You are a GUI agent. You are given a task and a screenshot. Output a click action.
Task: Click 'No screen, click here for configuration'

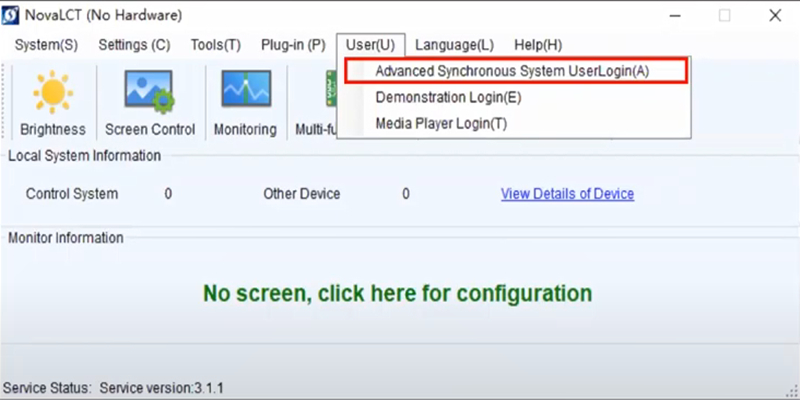[397, 294]
